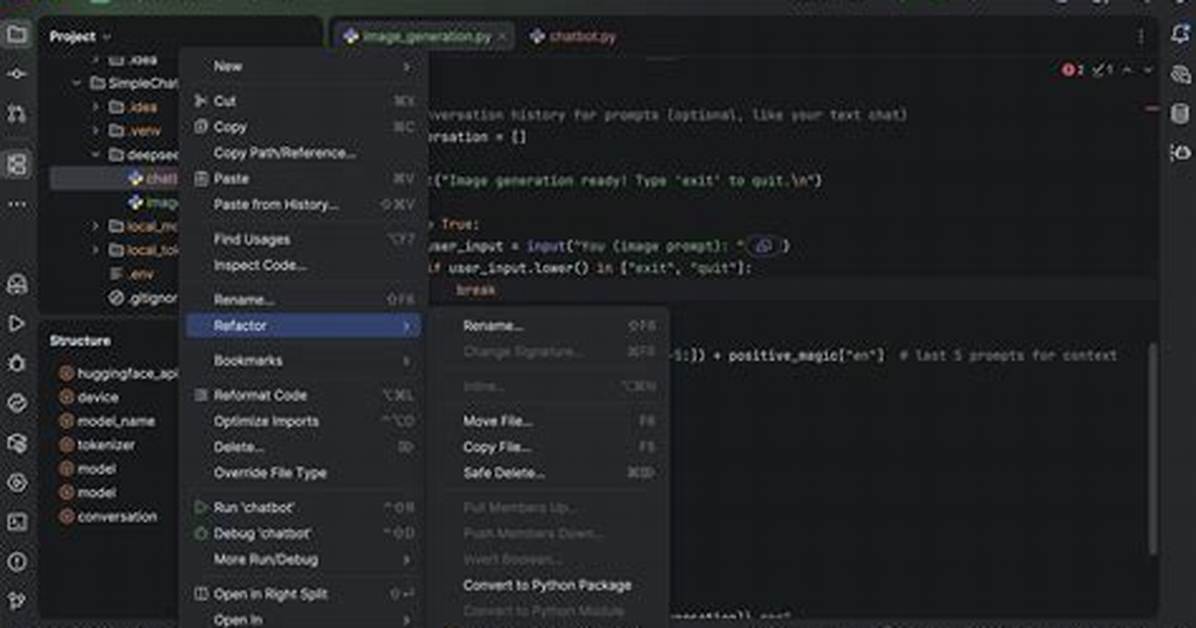Screen dimensions: 1196x628
Task: Open editor tabs options three-dot menu
Action: 1140,37
